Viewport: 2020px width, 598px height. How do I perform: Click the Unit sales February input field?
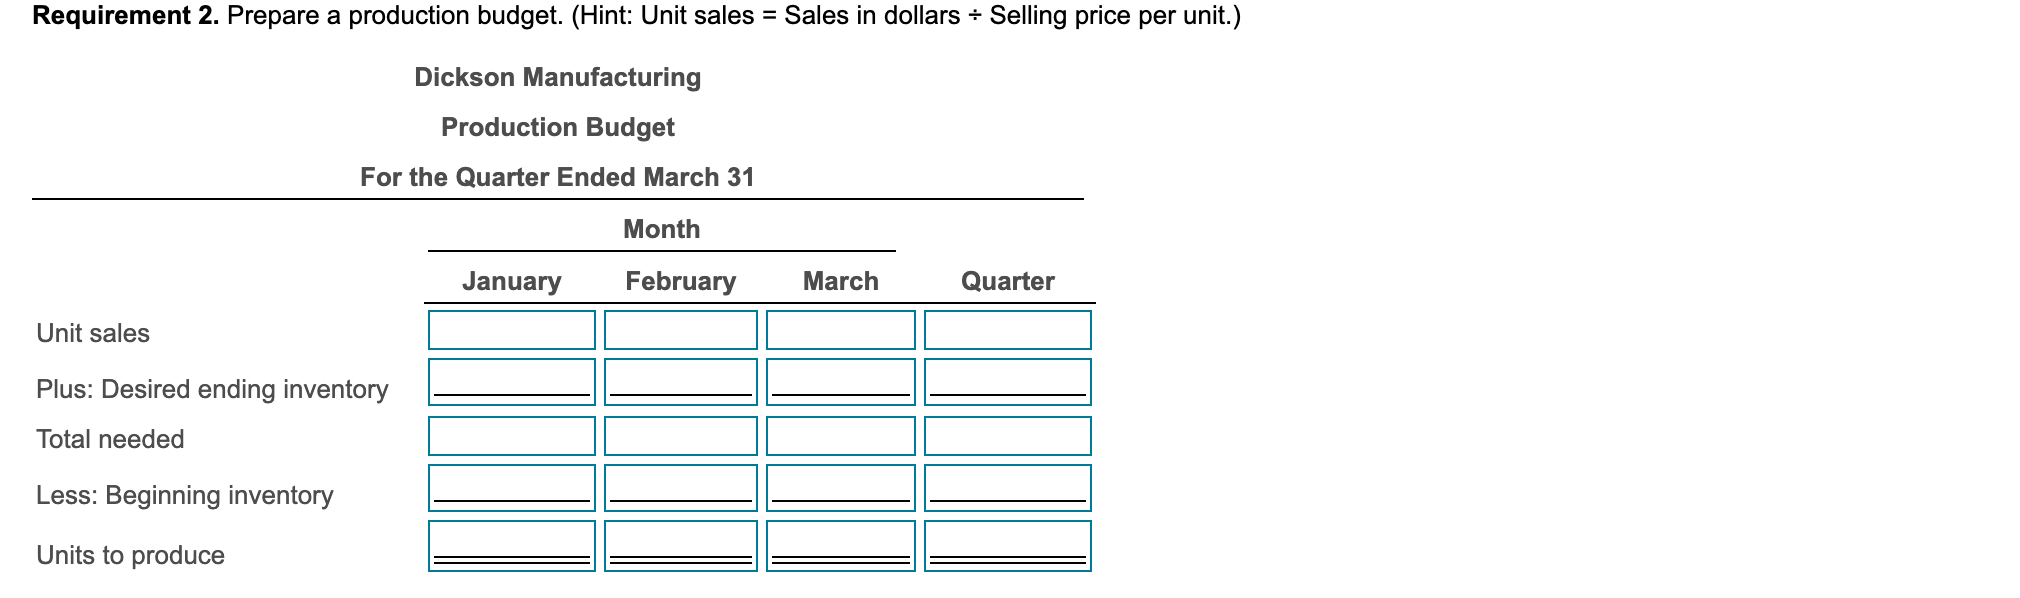680,330
